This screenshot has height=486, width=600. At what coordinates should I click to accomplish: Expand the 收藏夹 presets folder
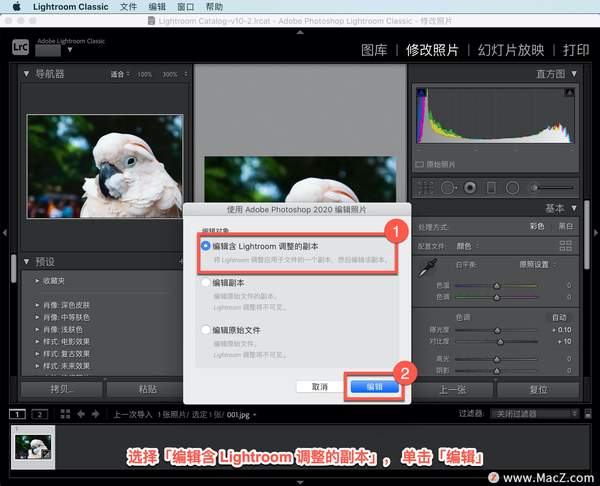coord(37,281)
